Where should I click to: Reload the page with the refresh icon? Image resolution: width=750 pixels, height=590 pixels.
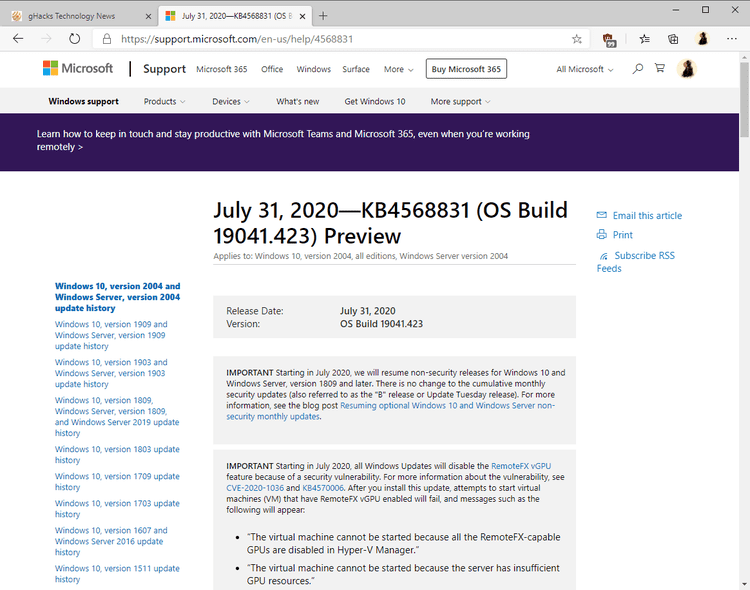(74, 39)
